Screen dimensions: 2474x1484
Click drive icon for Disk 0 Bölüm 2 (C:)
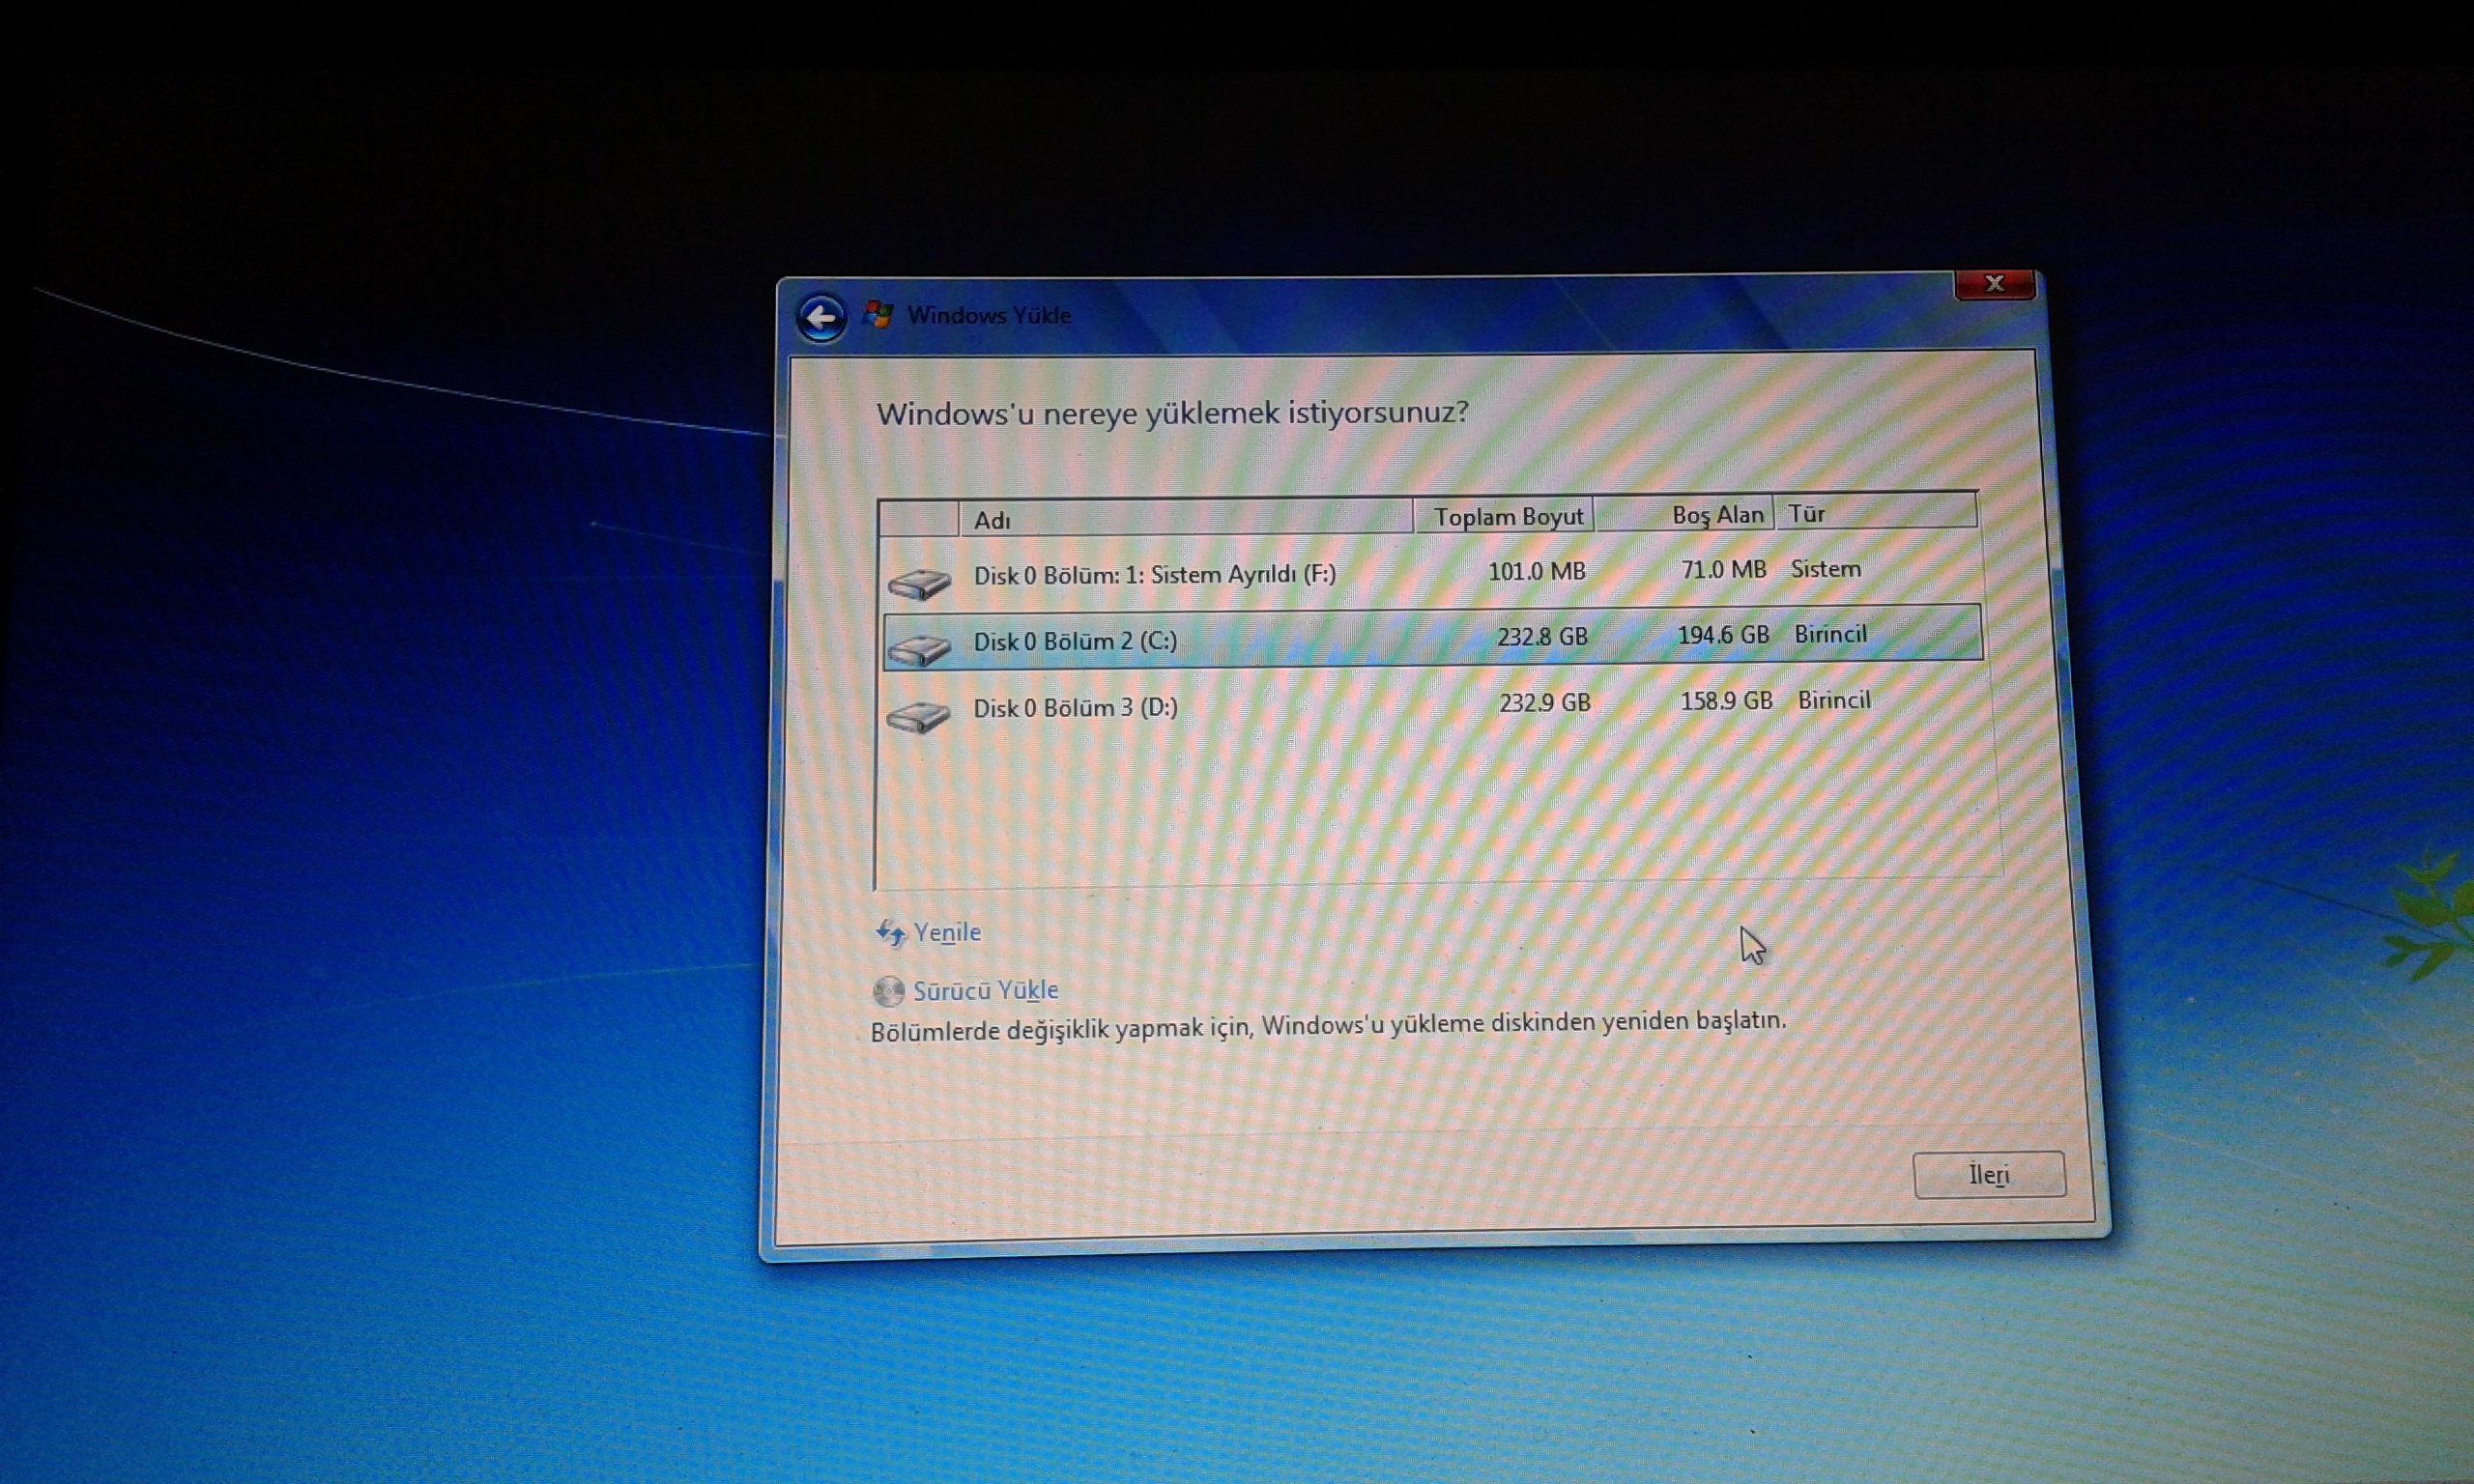[918, 649]
